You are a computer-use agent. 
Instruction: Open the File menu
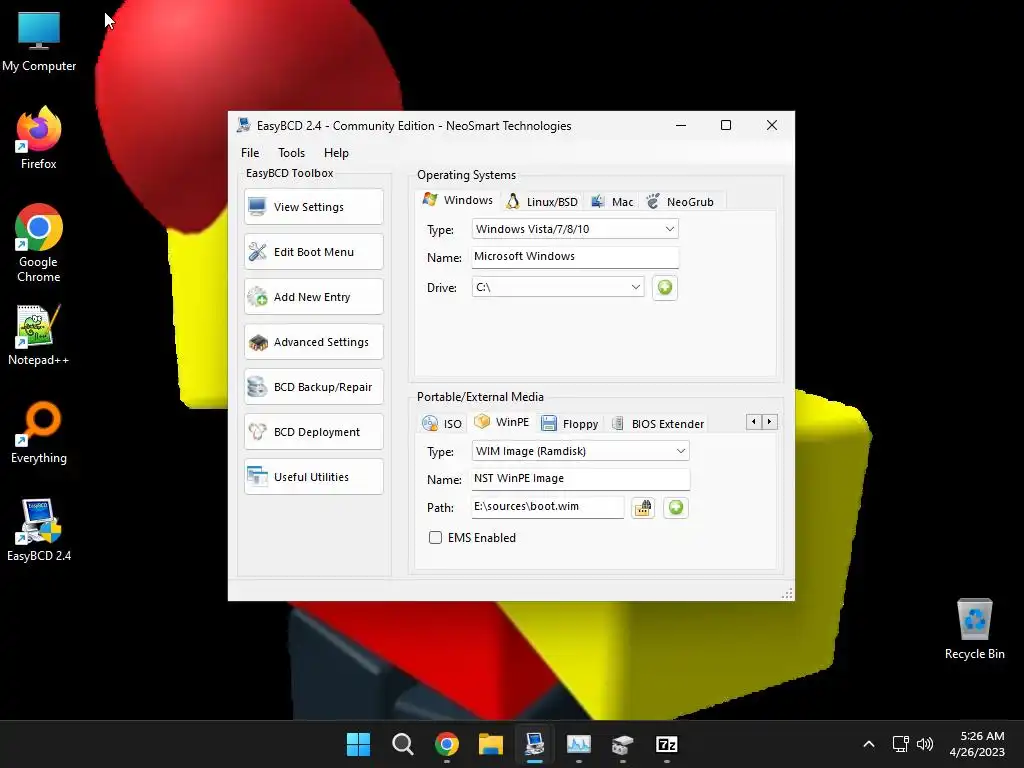[250, 153]
